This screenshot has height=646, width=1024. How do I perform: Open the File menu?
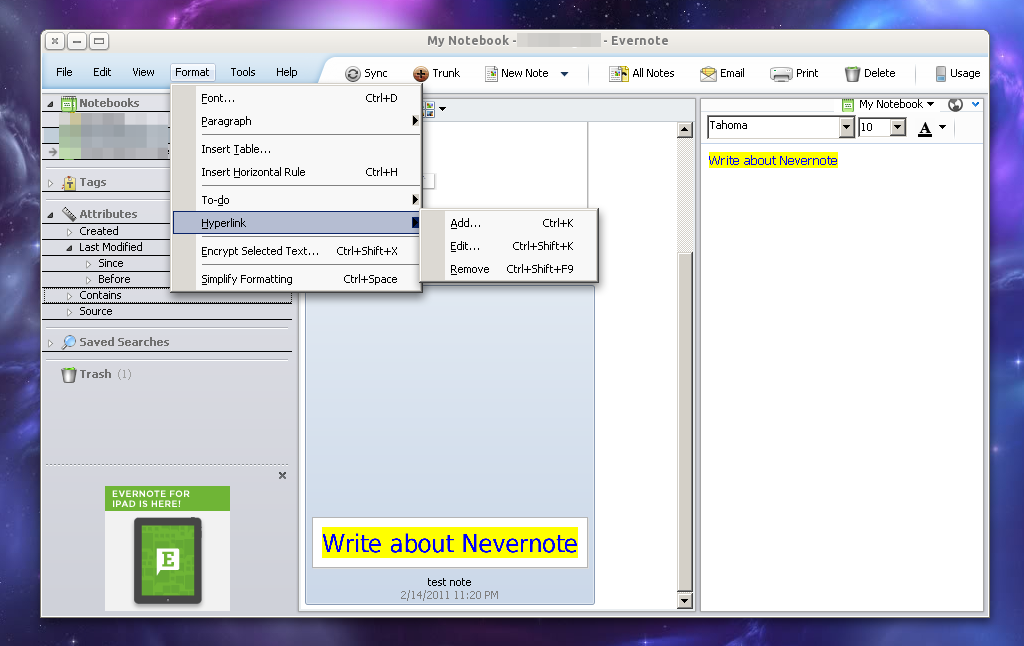pos(64,72)
